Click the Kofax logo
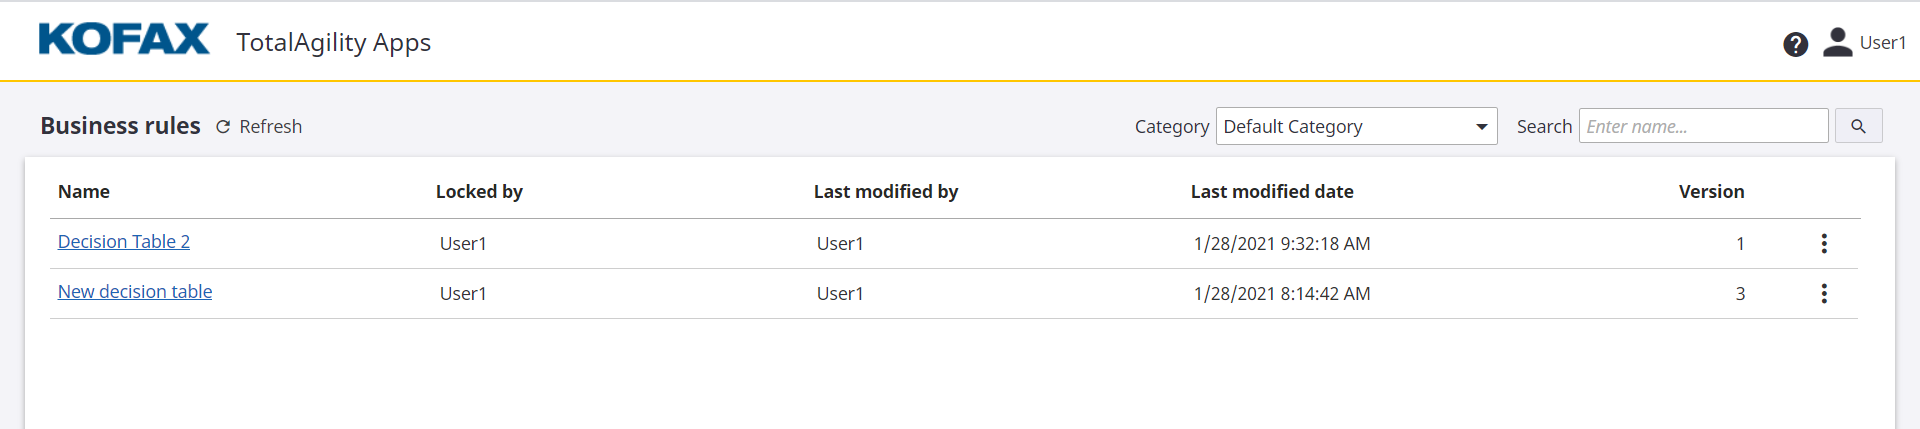The image size is (1920, 429). click(x=123, y=40)
